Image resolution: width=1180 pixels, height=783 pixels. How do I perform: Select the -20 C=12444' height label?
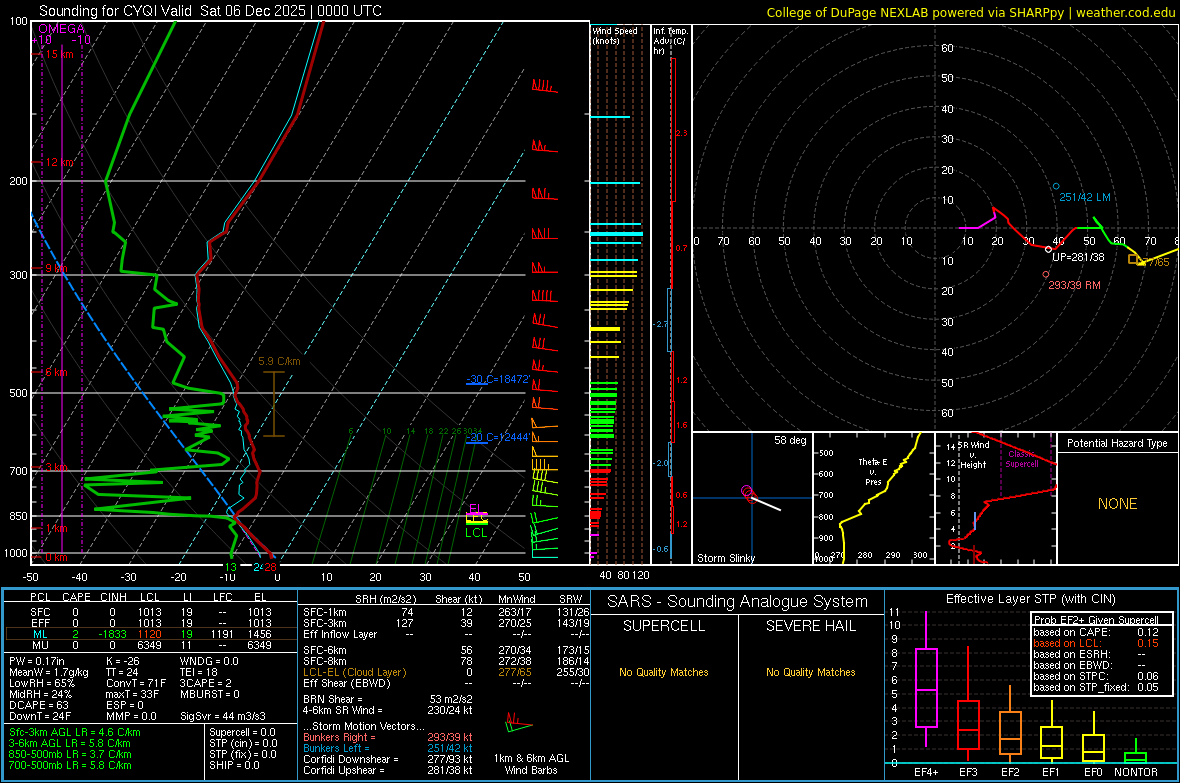coord(498,437)
